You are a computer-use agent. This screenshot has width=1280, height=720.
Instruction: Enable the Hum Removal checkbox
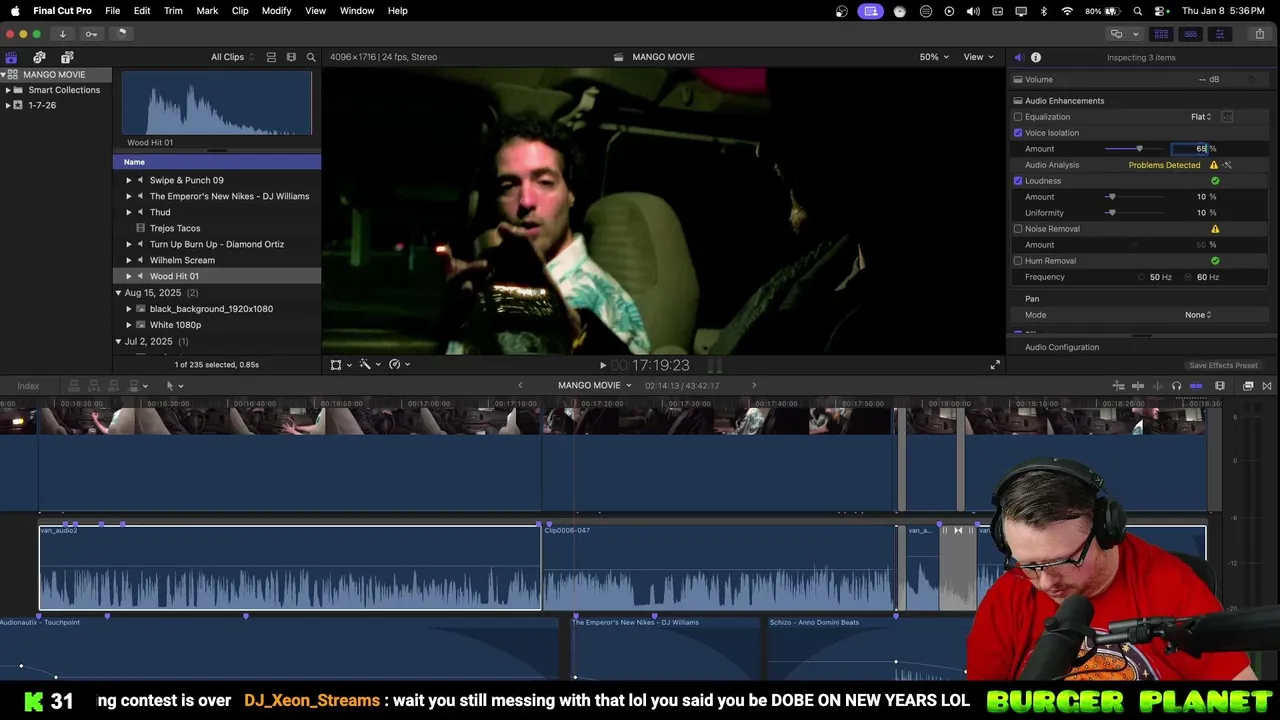point(1018,261)
